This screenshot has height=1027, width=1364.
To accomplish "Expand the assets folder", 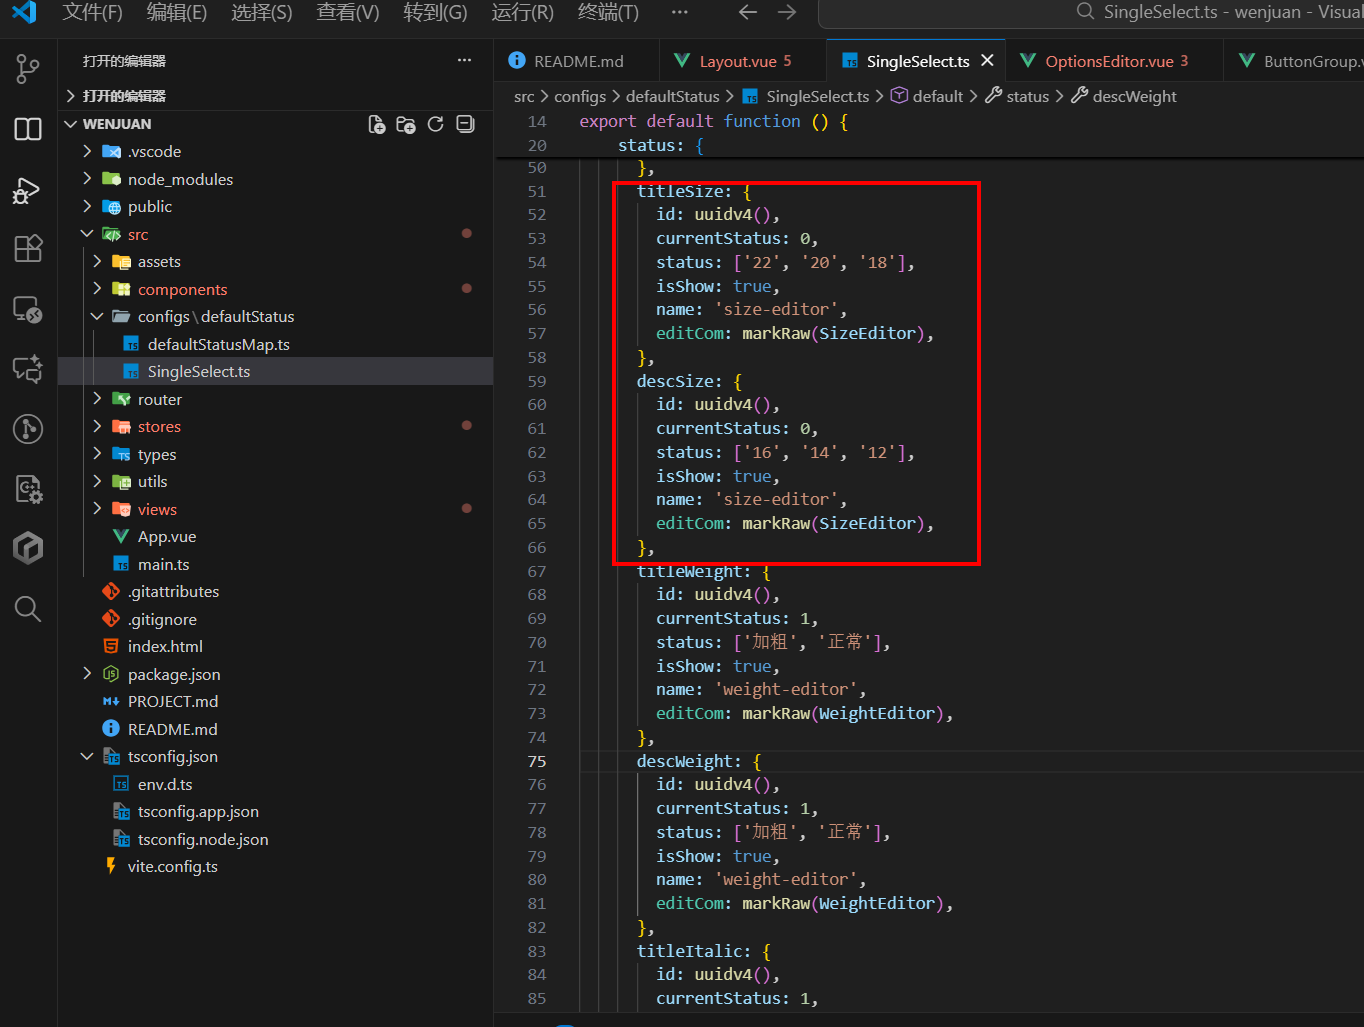I will pyautogui.click(x=97, y=261).
